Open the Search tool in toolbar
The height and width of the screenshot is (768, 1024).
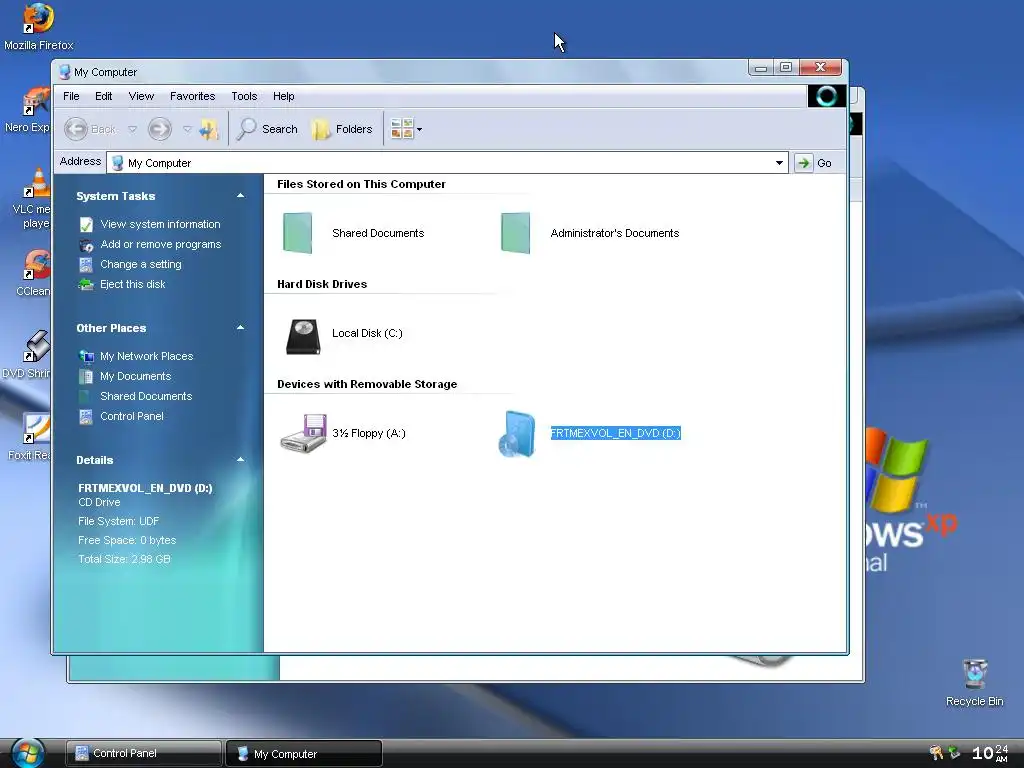click(x=268, y=129)
